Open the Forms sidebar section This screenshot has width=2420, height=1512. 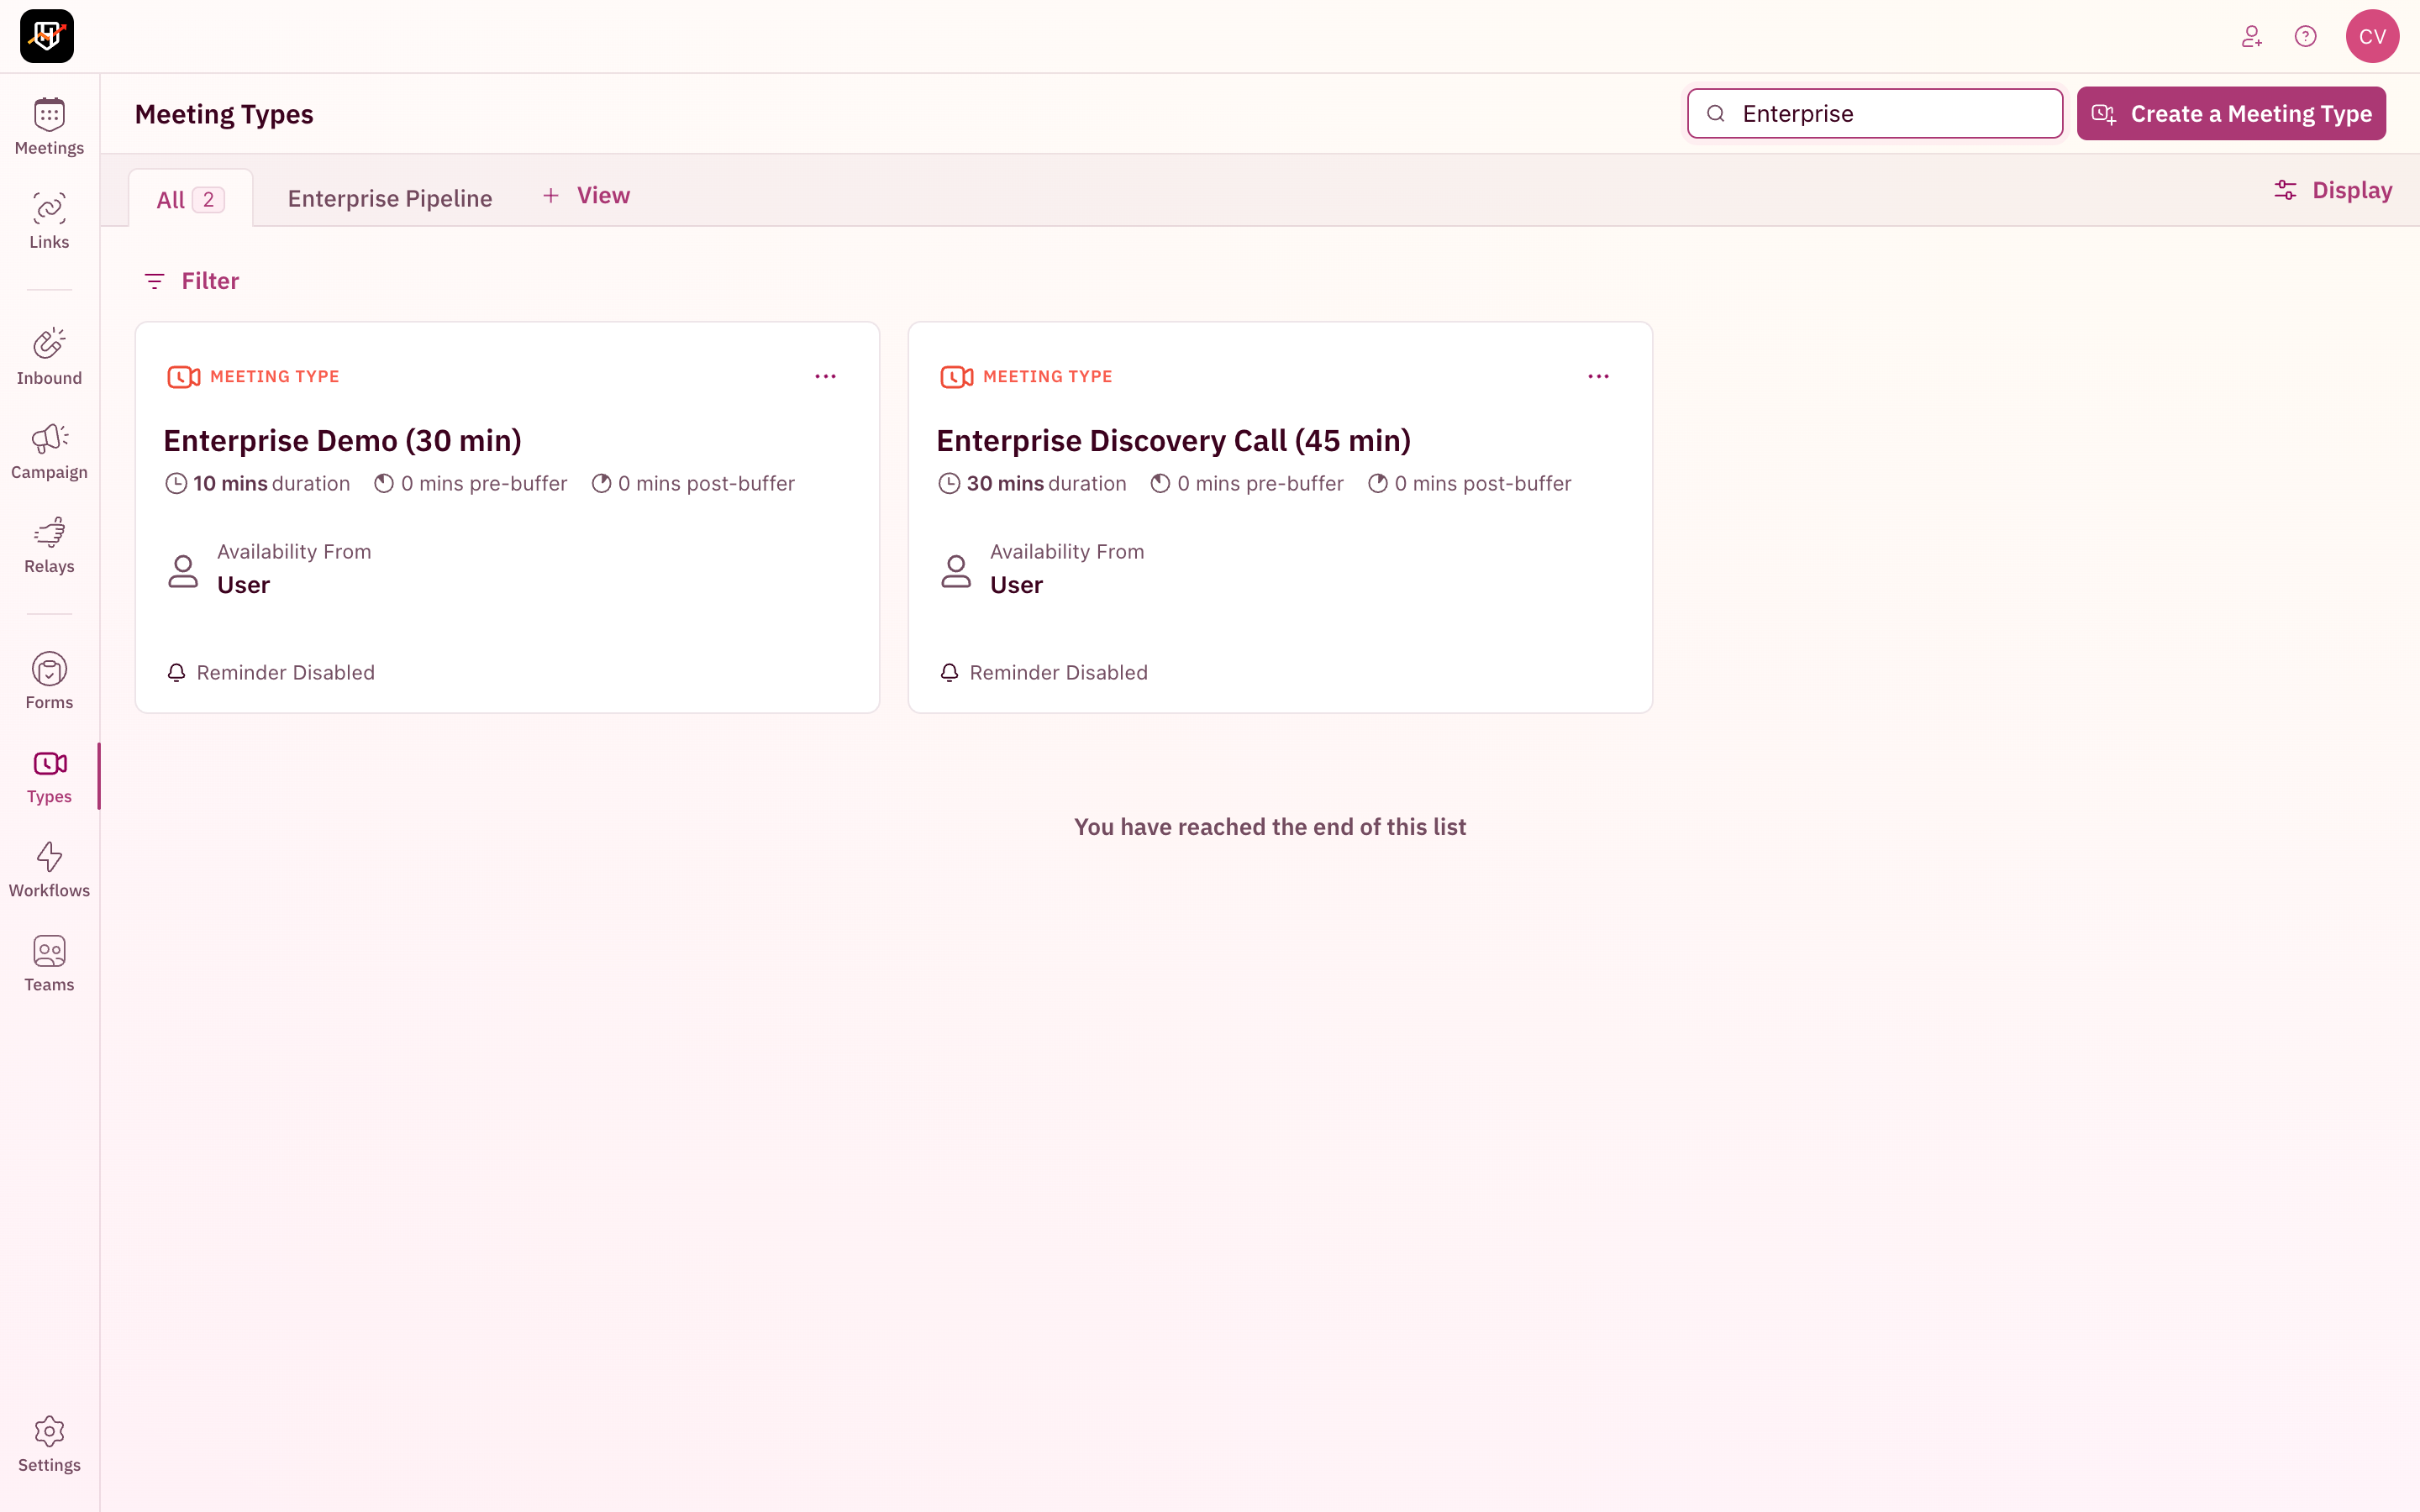[49, 681]
